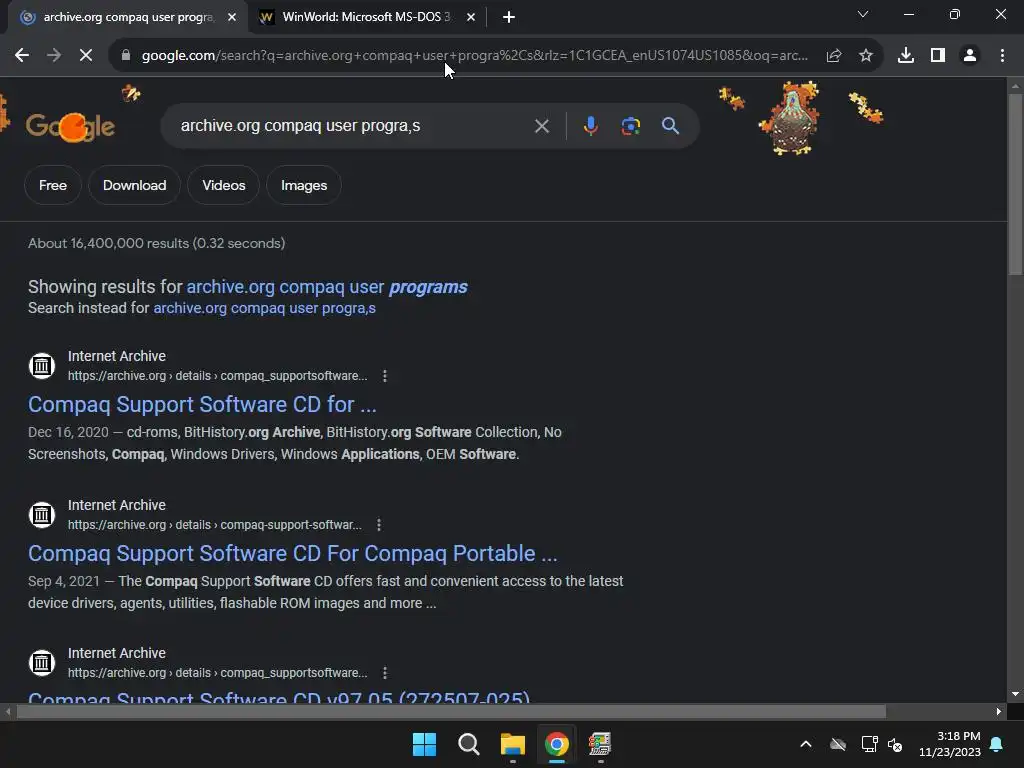
Task: View site information lock icon
Action: 126,56
